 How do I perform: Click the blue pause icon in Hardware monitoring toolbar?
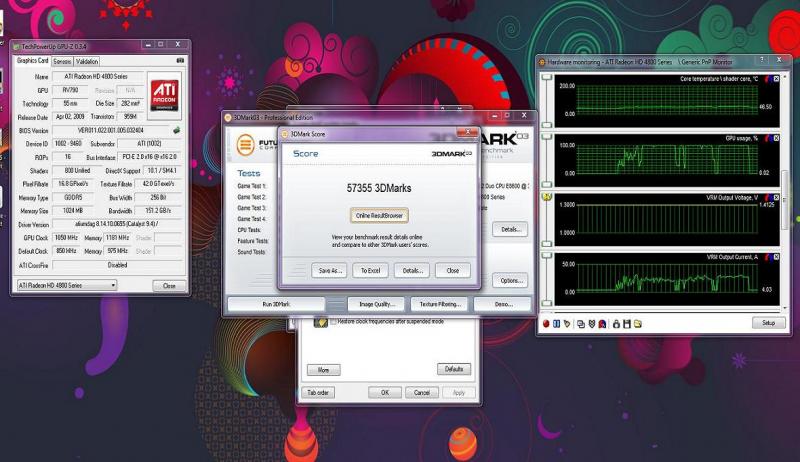[x=557, y=324]
